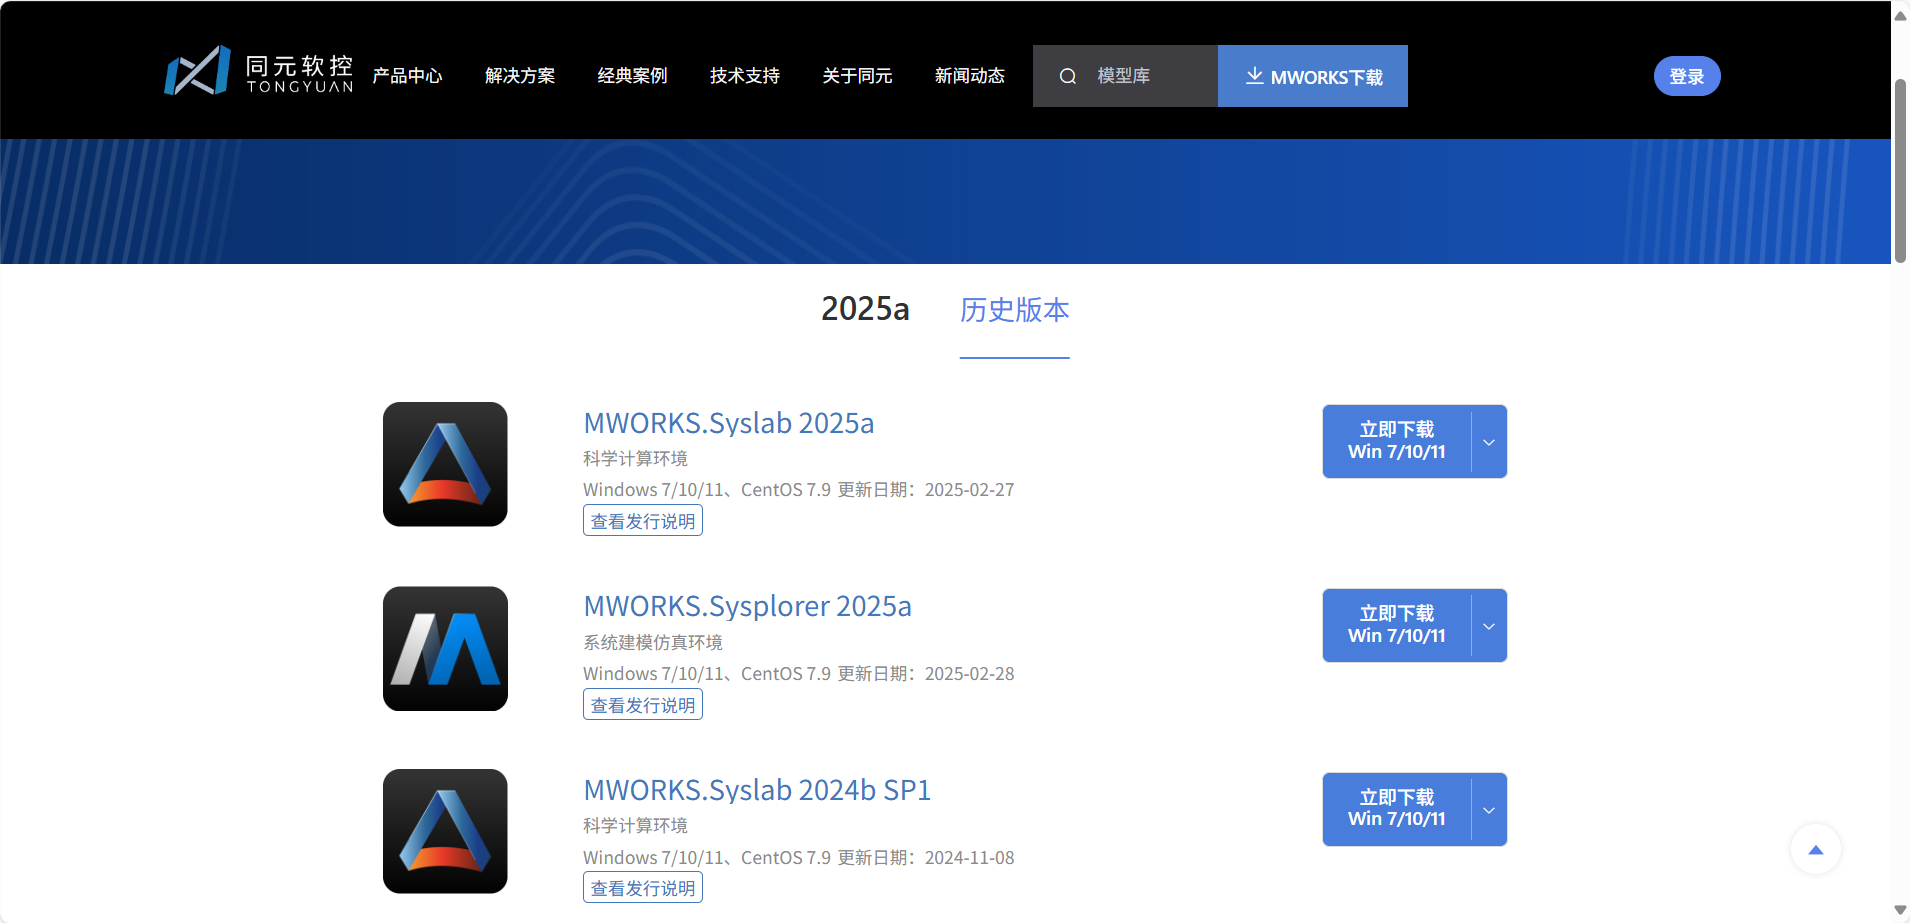Image resolution: width=1910 pixels, height=923 pixels.
Task: Click the scrollbar down arrow
Action: (x=1900, y=911)
